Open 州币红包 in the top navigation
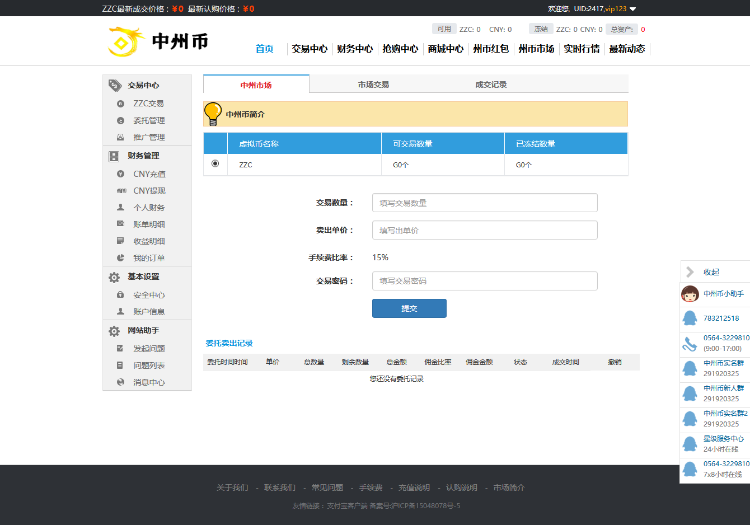 [491, 49]
